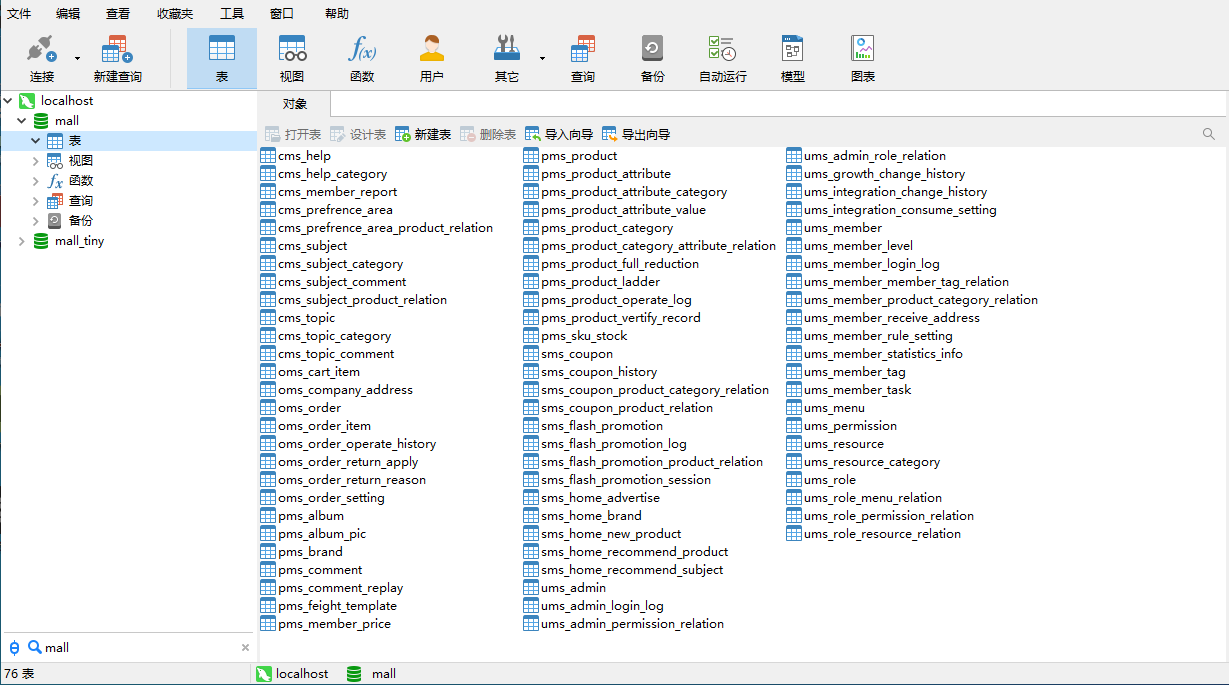Clear the mall search filter with X
Screen dimensions: 1229x685
pyautogui.click(x=245, y=648)
